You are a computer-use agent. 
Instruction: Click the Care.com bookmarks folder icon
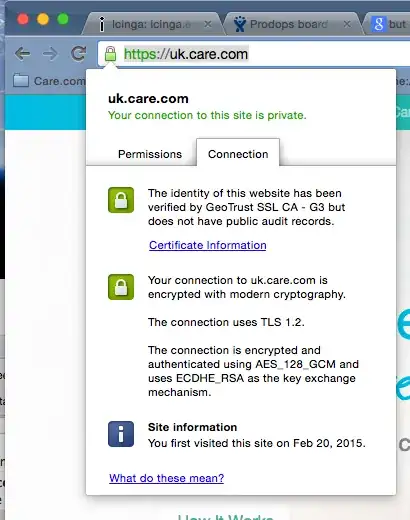pyautogui.click(x=21, y=80)
